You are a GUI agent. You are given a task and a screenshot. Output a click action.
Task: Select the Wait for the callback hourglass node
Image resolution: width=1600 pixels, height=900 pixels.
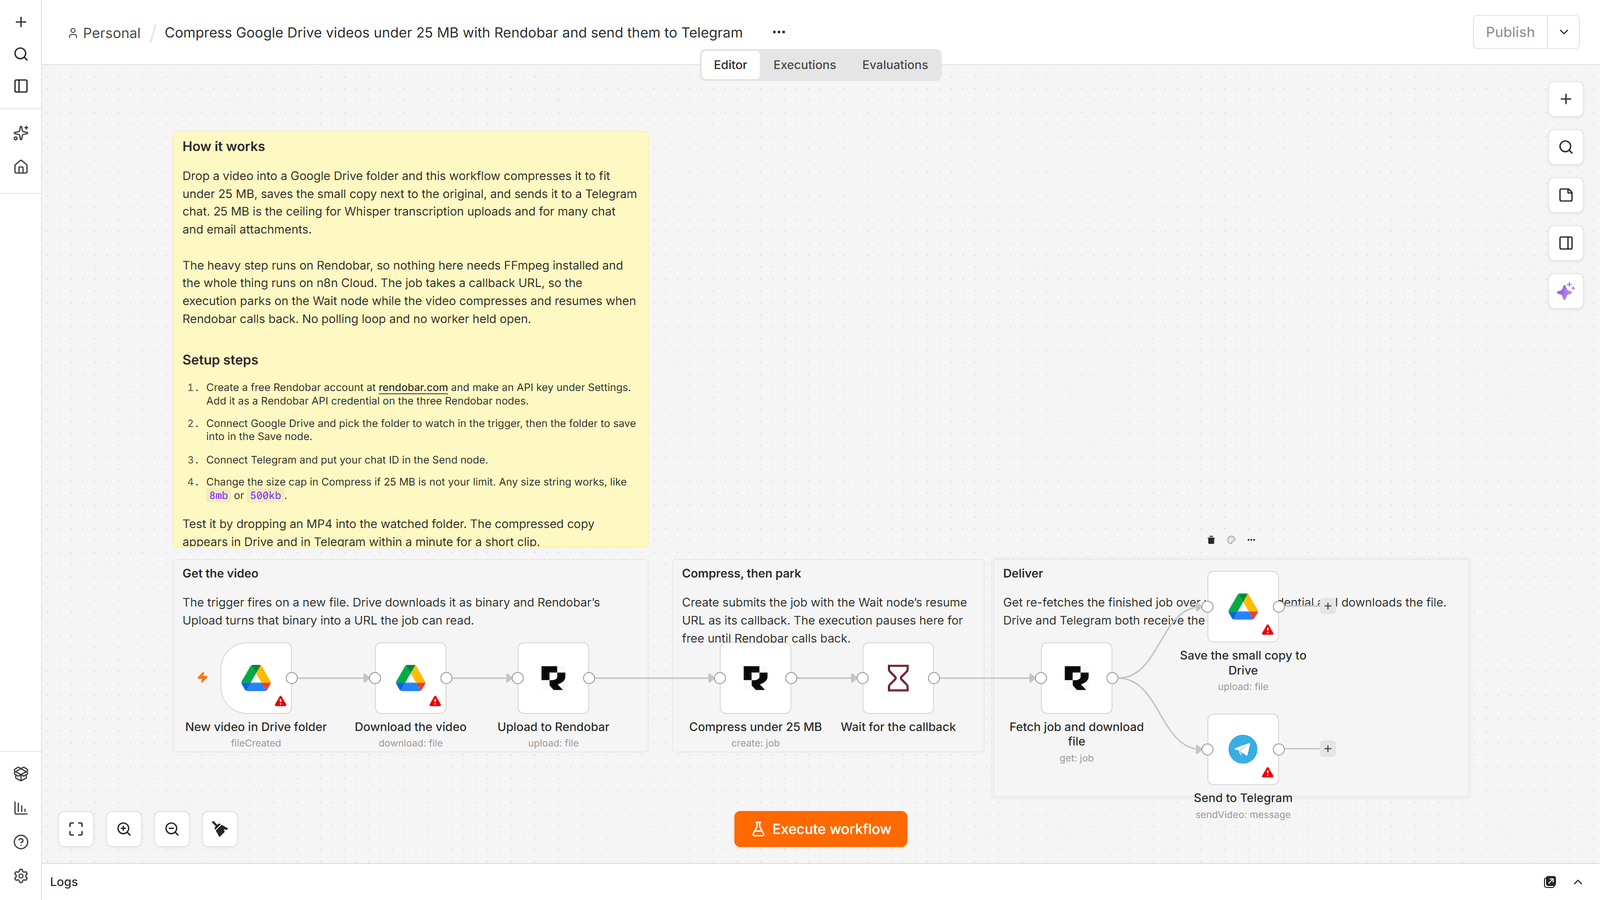point(898,678)
